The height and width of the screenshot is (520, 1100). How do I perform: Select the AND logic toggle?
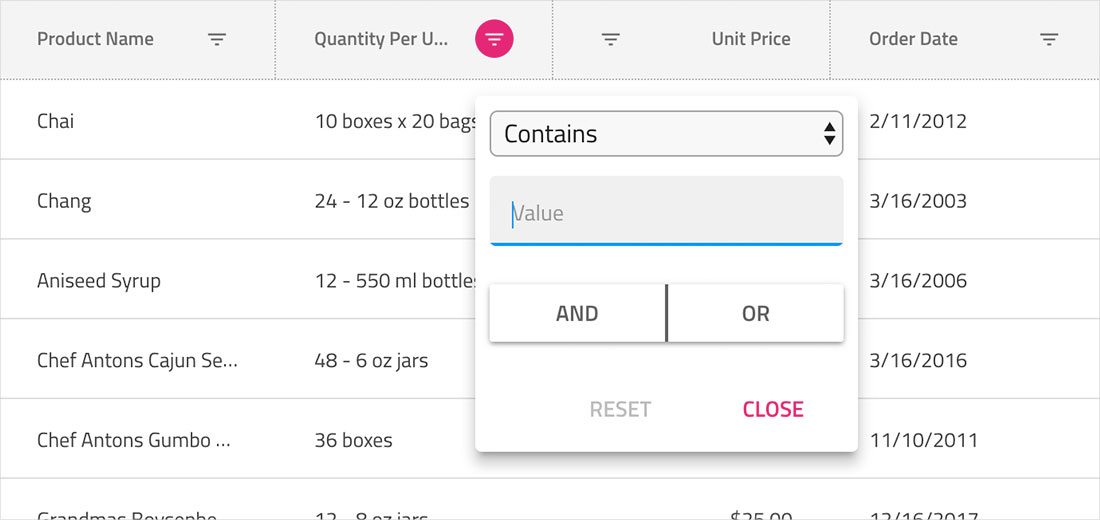click(x=577, y=314)
